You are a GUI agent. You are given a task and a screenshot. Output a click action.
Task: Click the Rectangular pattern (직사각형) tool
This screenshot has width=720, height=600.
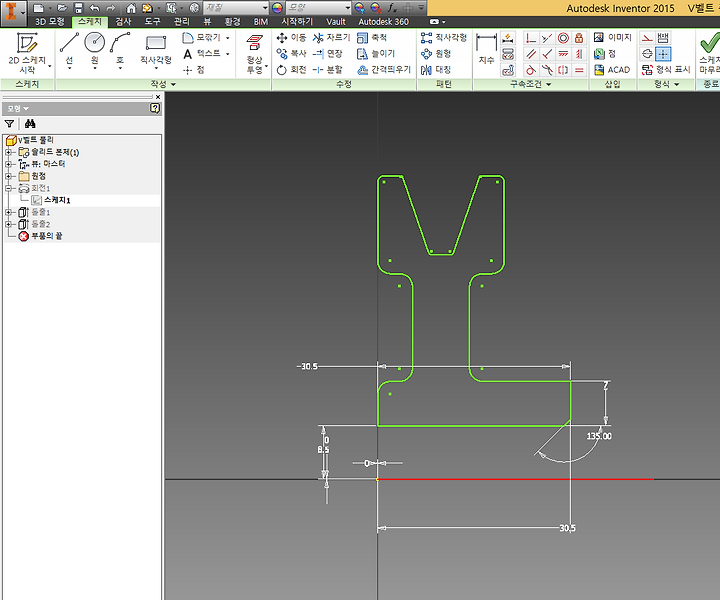[x=444, y=38]
